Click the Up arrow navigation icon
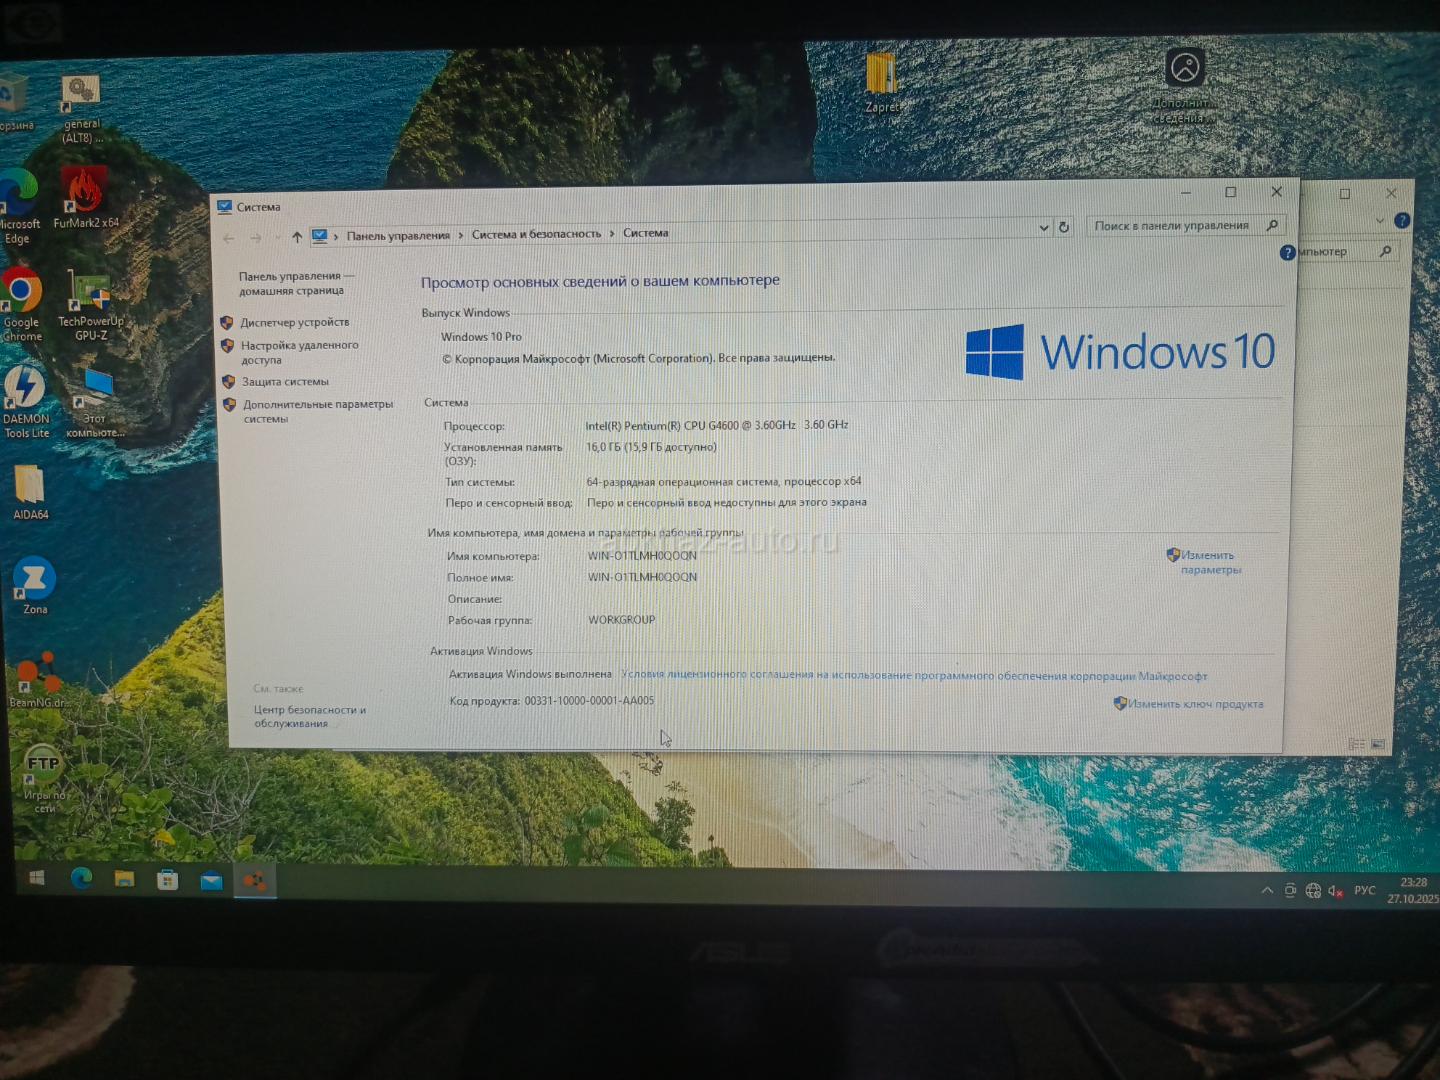Image resolution: width=1440 pixels, height=1080 pixels. click(297, 237)
